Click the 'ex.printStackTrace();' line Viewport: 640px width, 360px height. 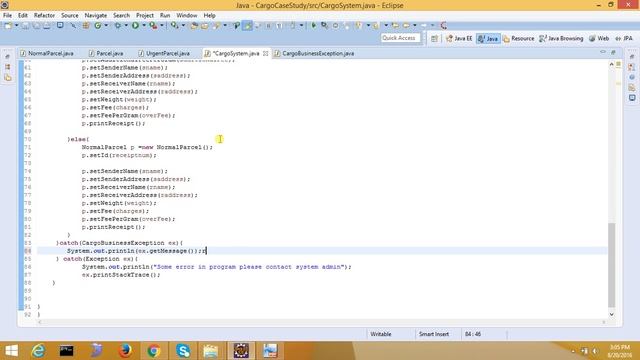click(121, 275)
